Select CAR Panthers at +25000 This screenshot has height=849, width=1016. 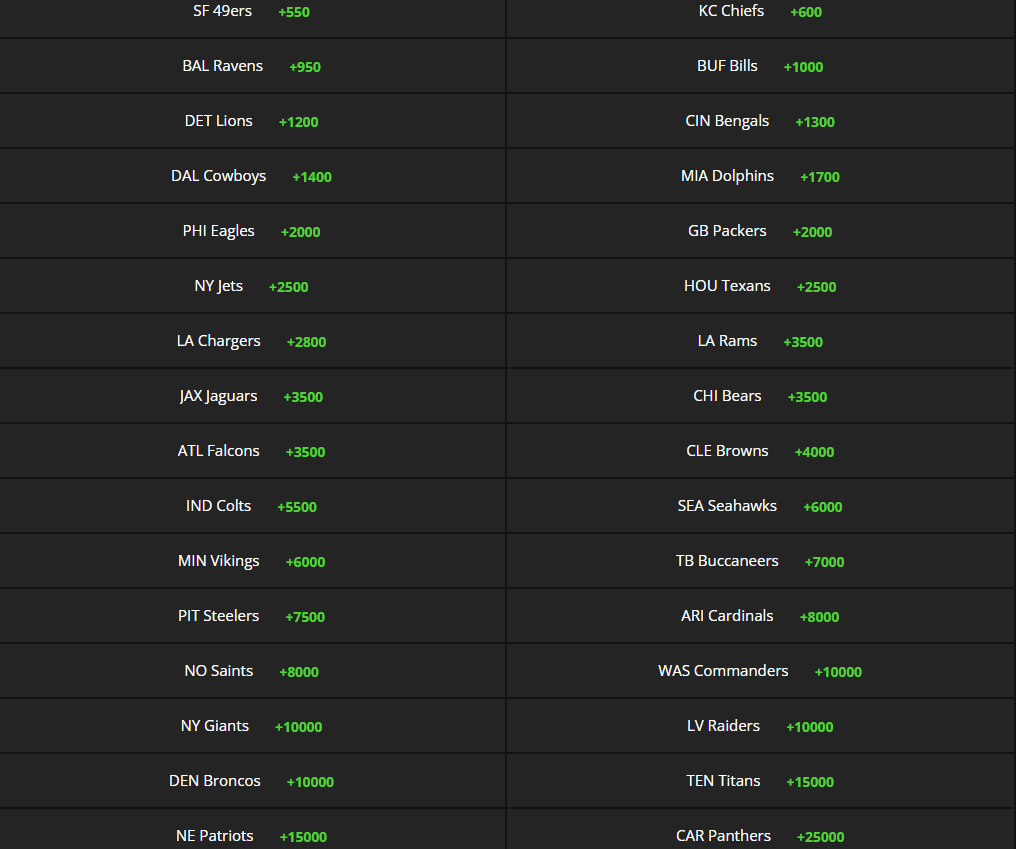[x=760, y=836]
